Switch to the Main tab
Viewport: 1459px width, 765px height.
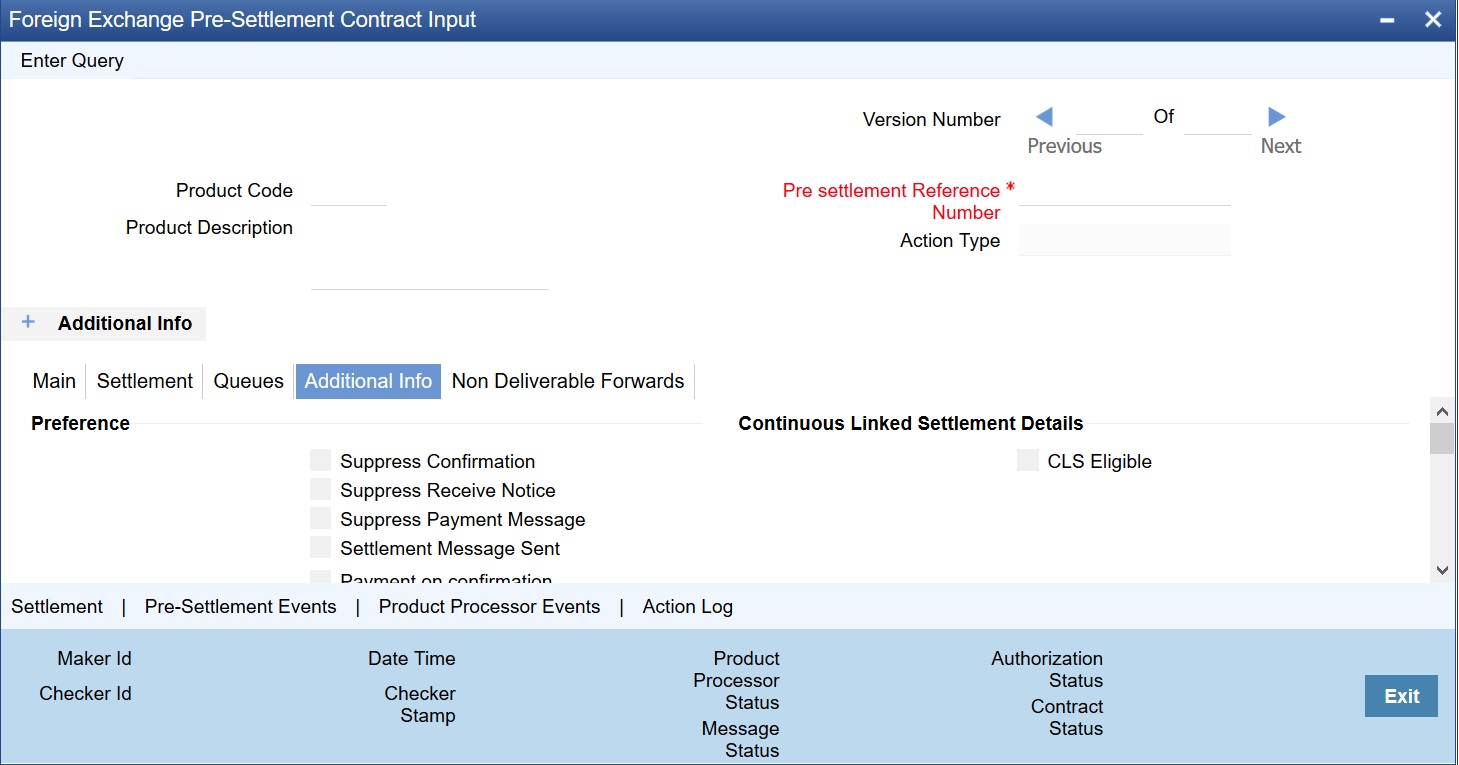point(54,381)
